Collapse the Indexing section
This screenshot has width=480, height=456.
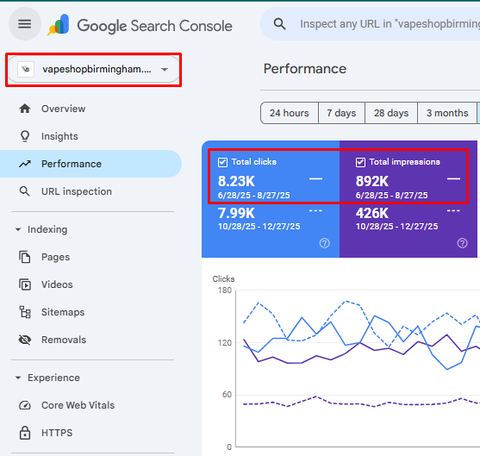(18, 229)
